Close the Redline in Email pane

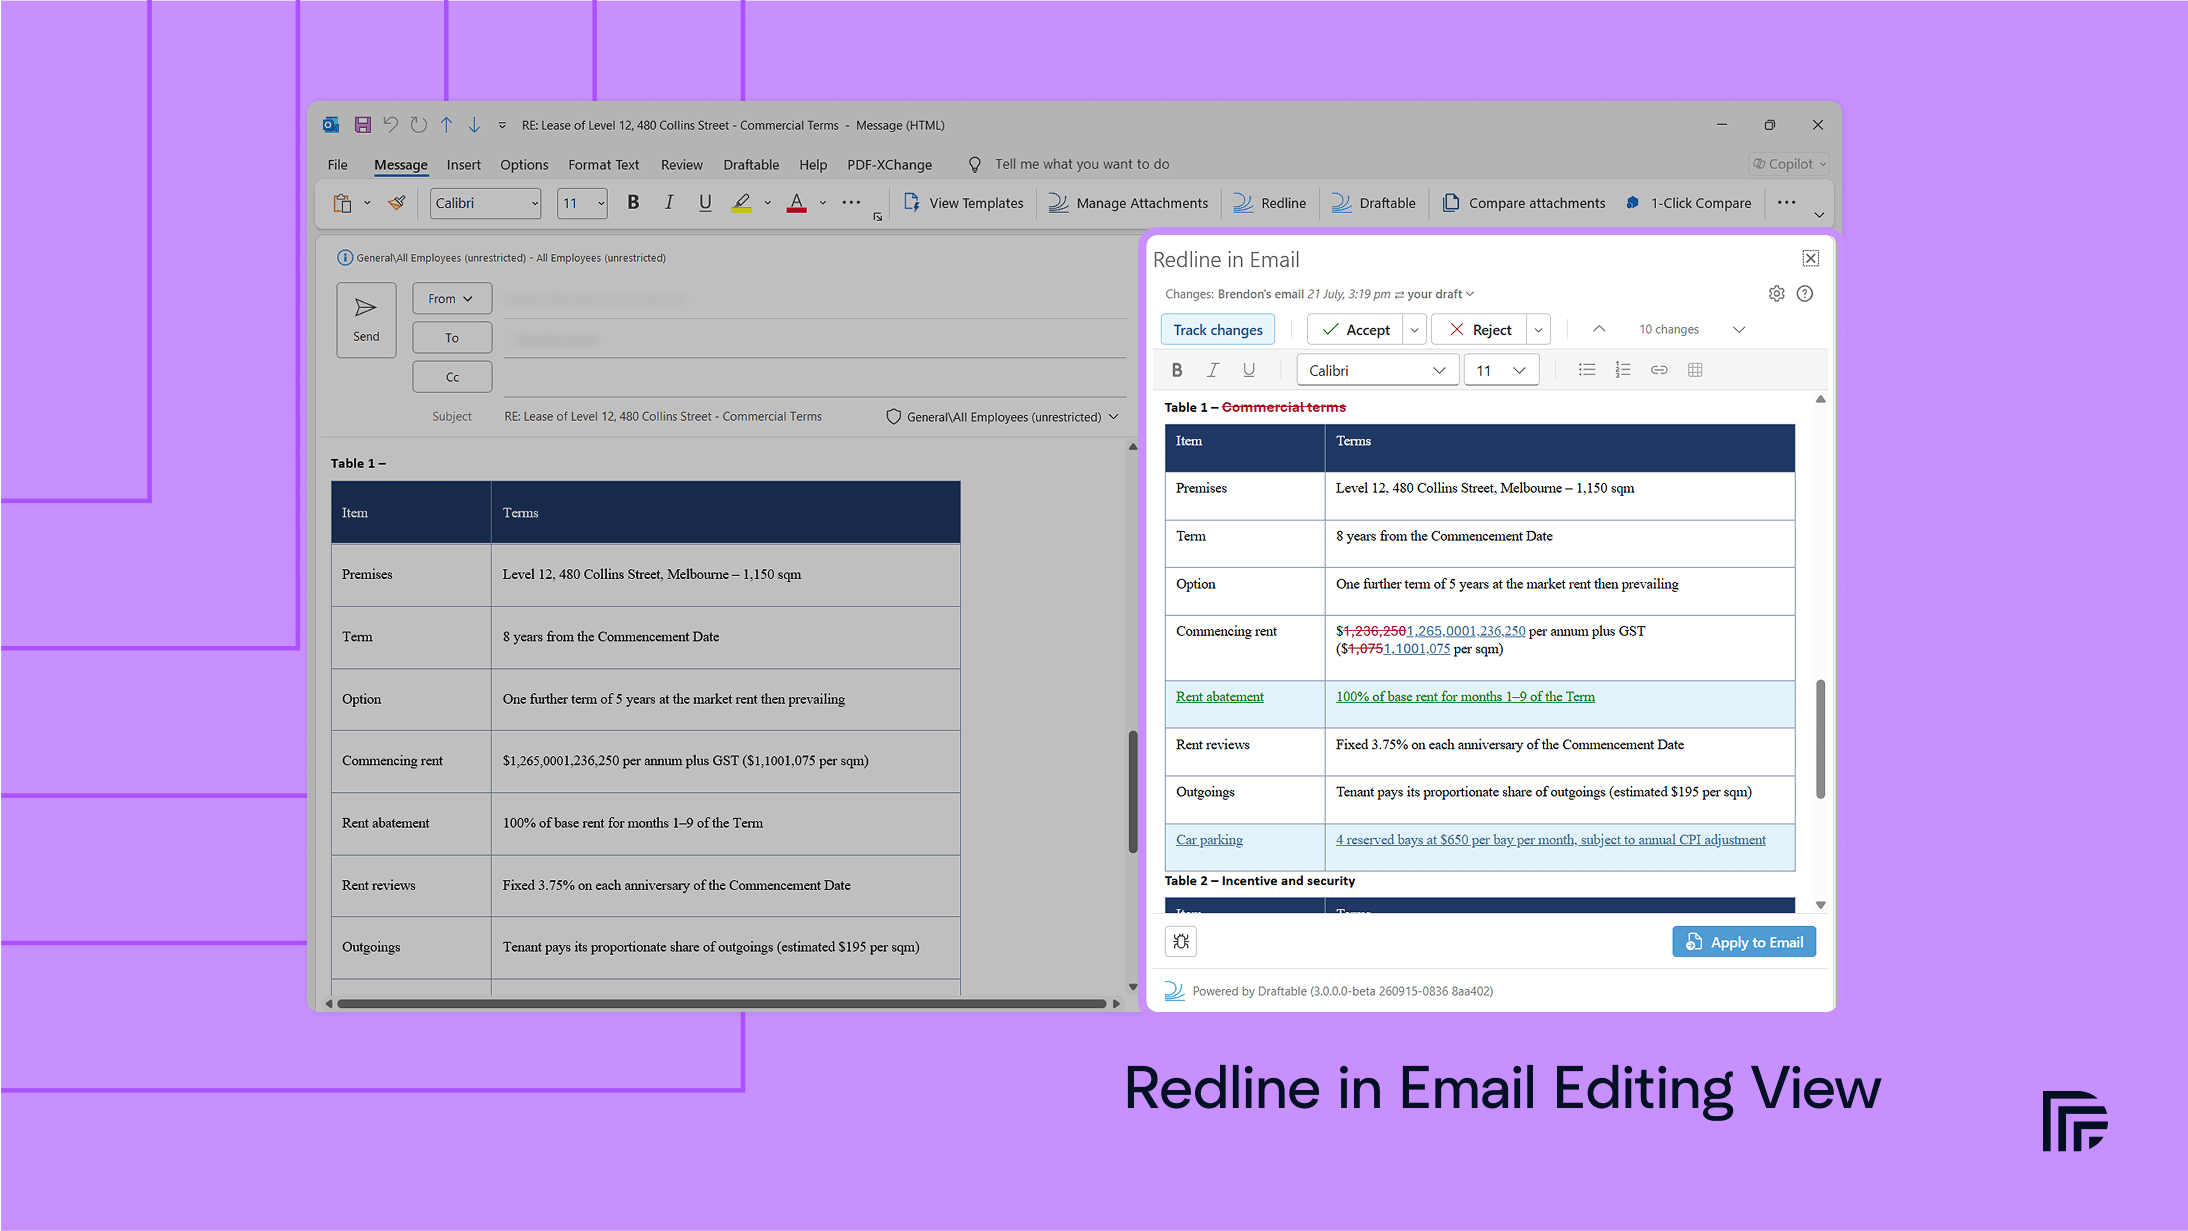pyautogui.click(x=1811, y=258)
